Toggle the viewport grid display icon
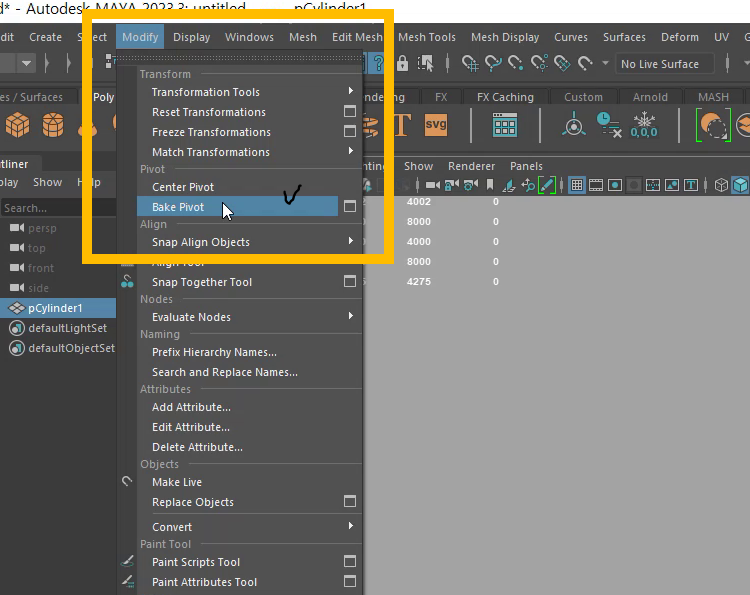The image size is (750, 595). (x=577, y=185)
